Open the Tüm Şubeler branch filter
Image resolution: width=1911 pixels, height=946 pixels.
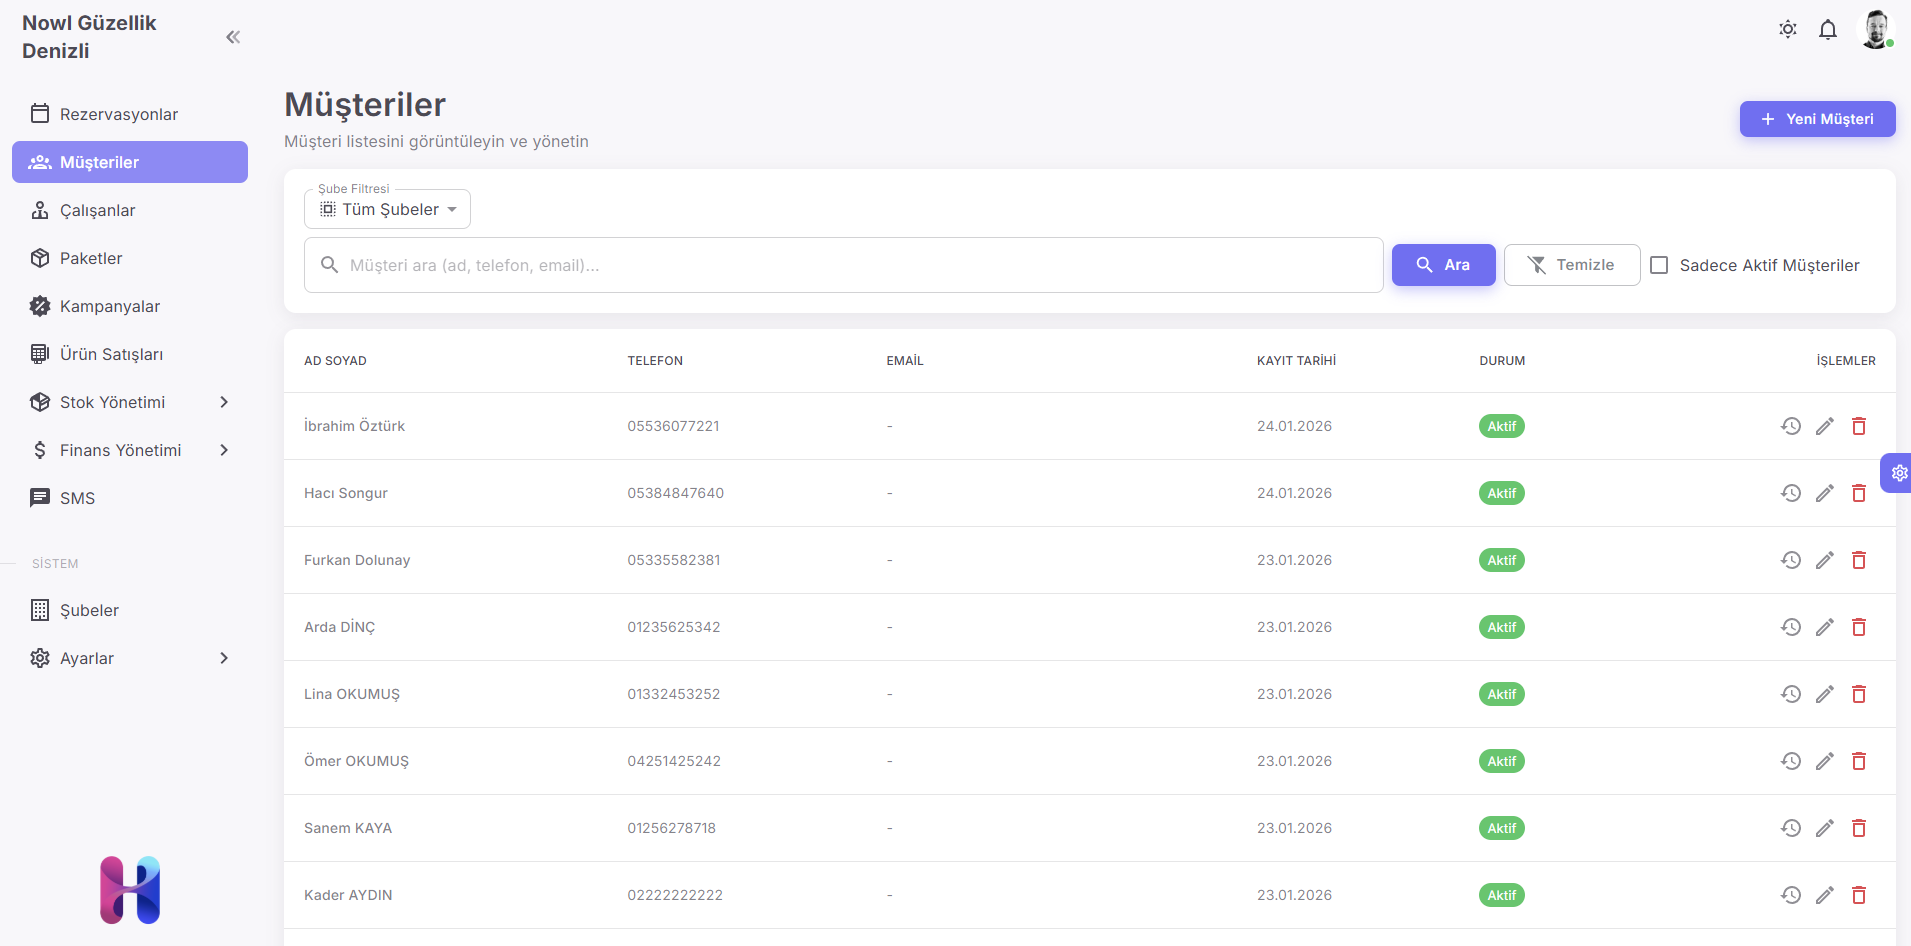(388, 209)
